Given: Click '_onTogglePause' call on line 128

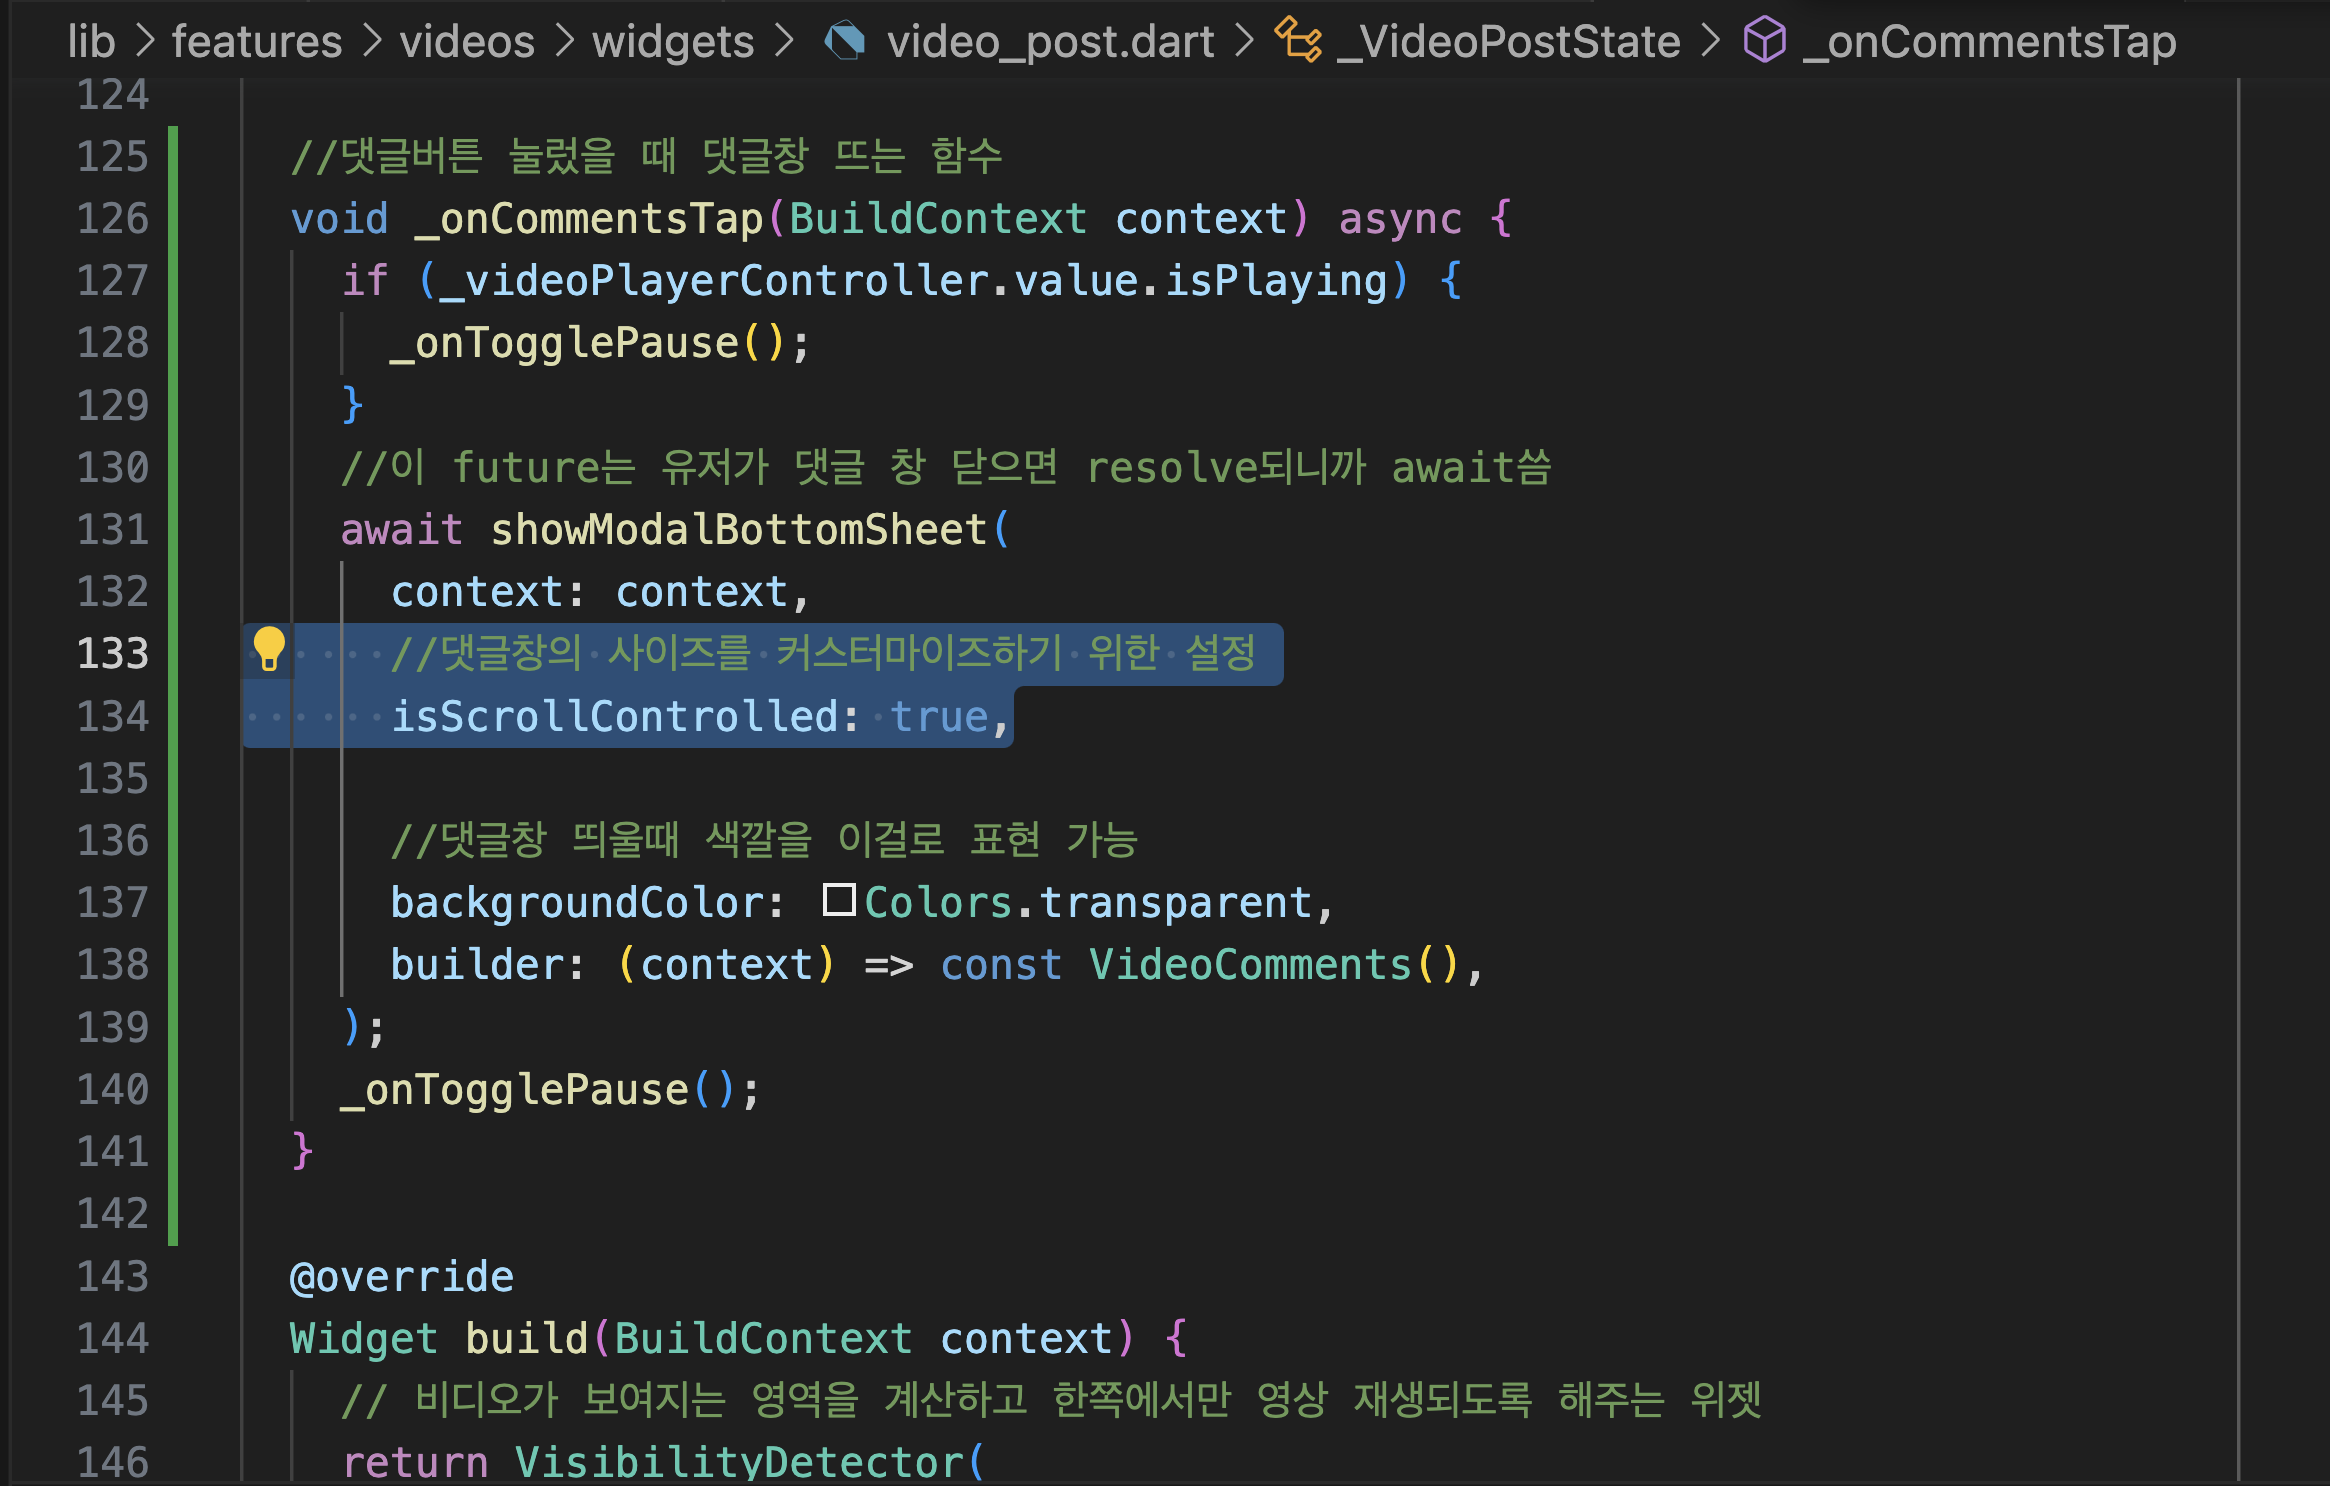Looking at the screenshot, I should 564,342.
